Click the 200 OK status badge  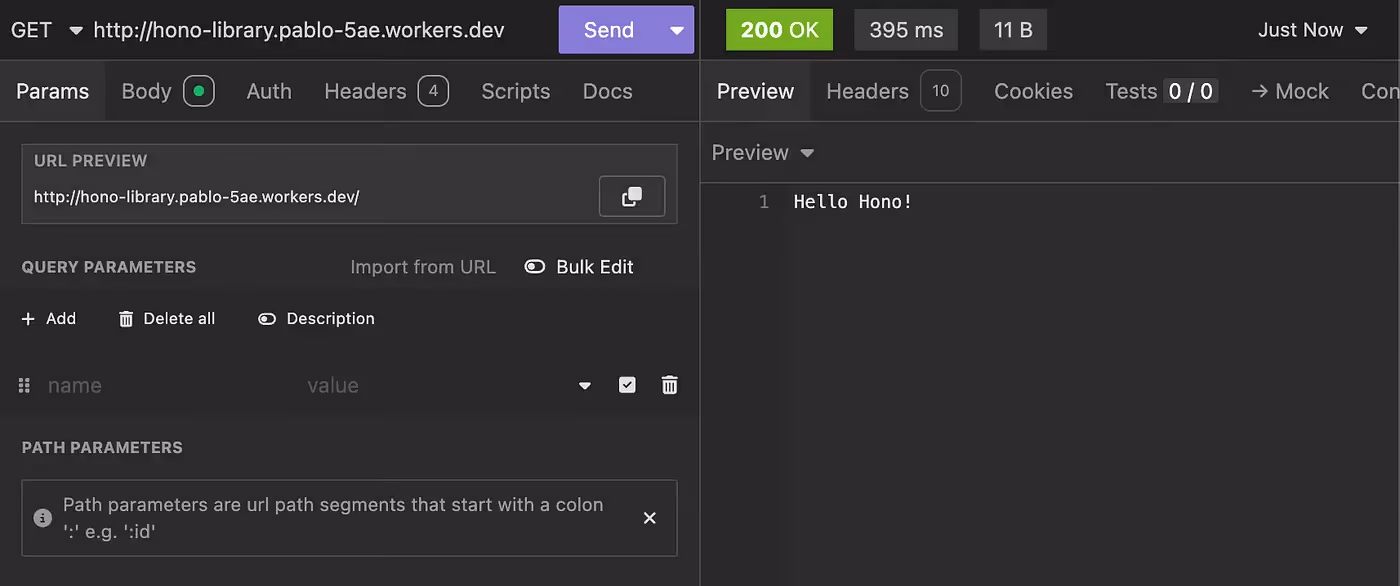point(780,30)
